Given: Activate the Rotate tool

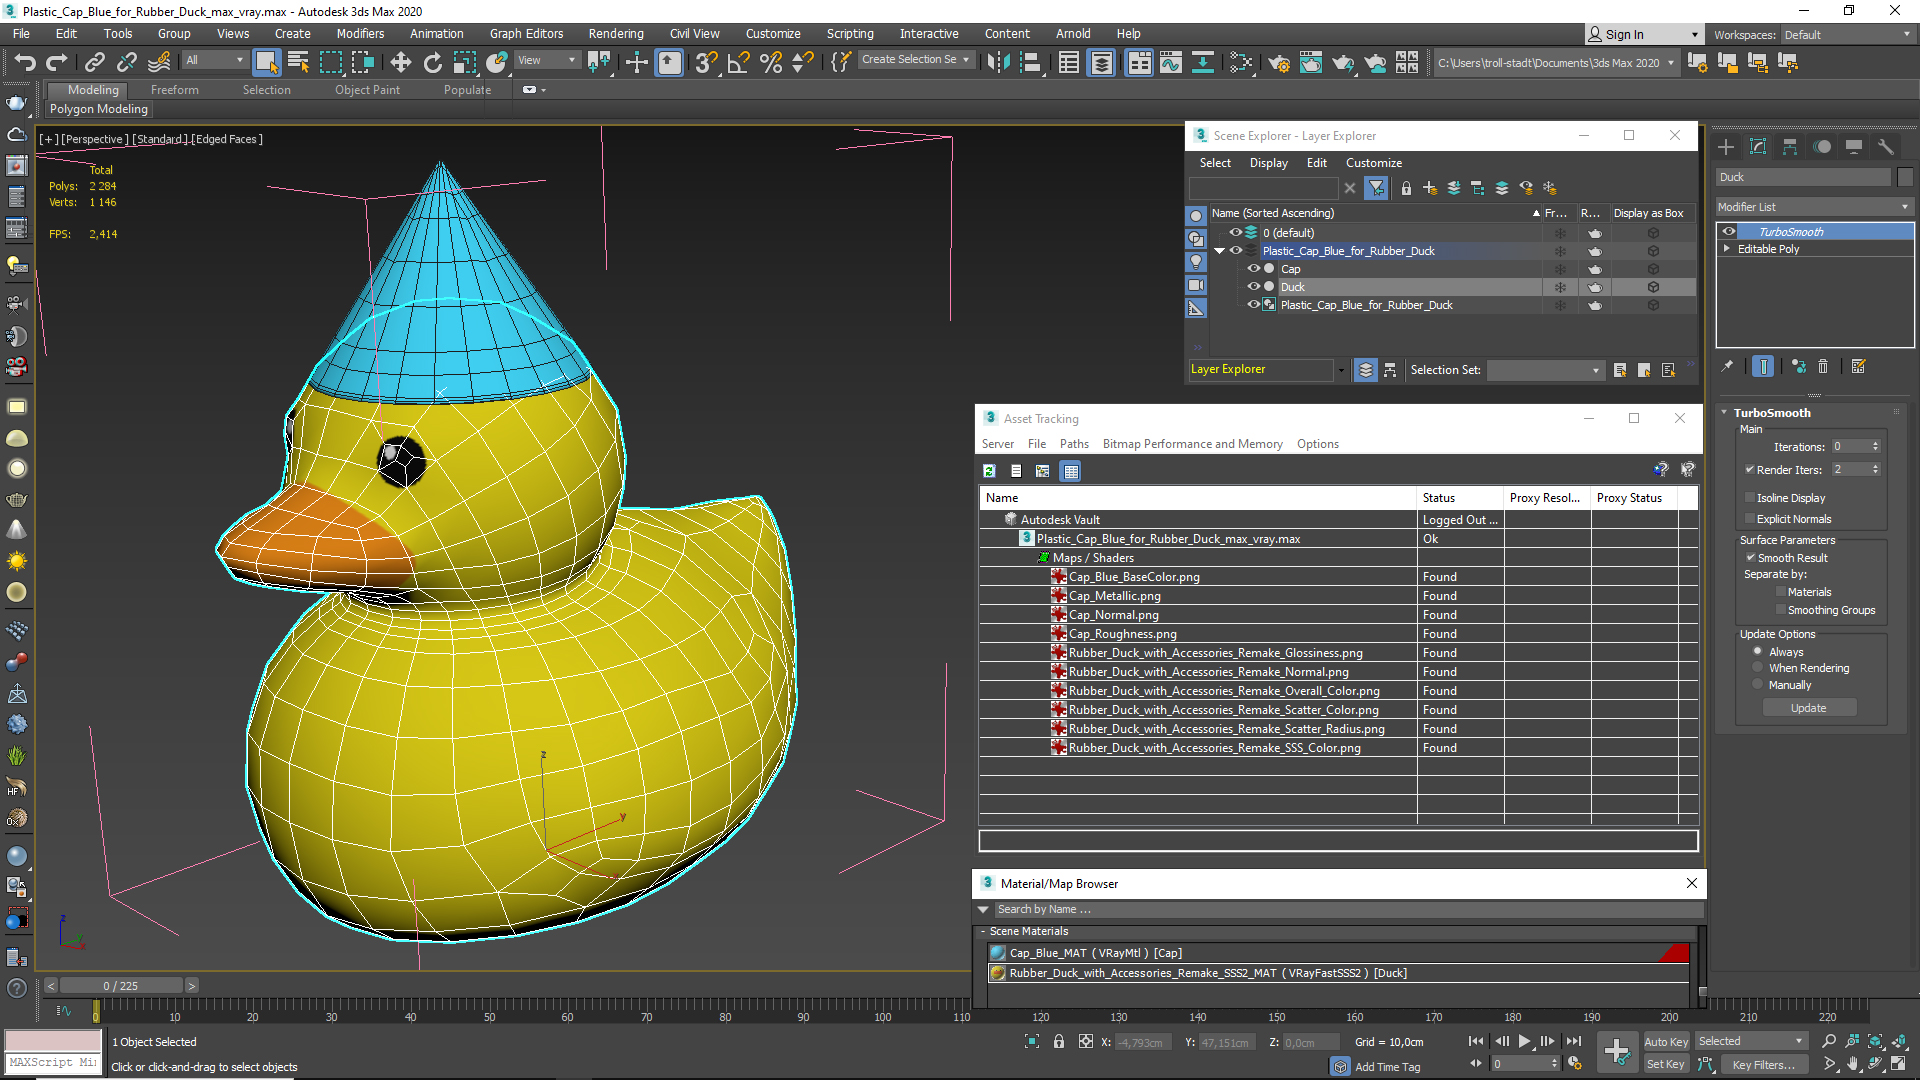Looking at the screenshot, I should coord(432,63).
